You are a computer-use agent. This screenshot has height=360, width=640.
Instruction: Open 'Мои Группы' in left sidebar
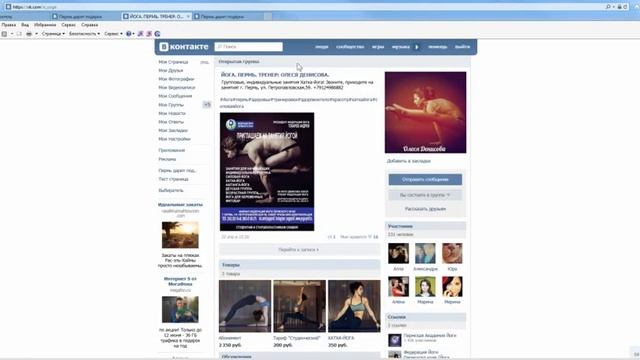[x=171, y=105]
